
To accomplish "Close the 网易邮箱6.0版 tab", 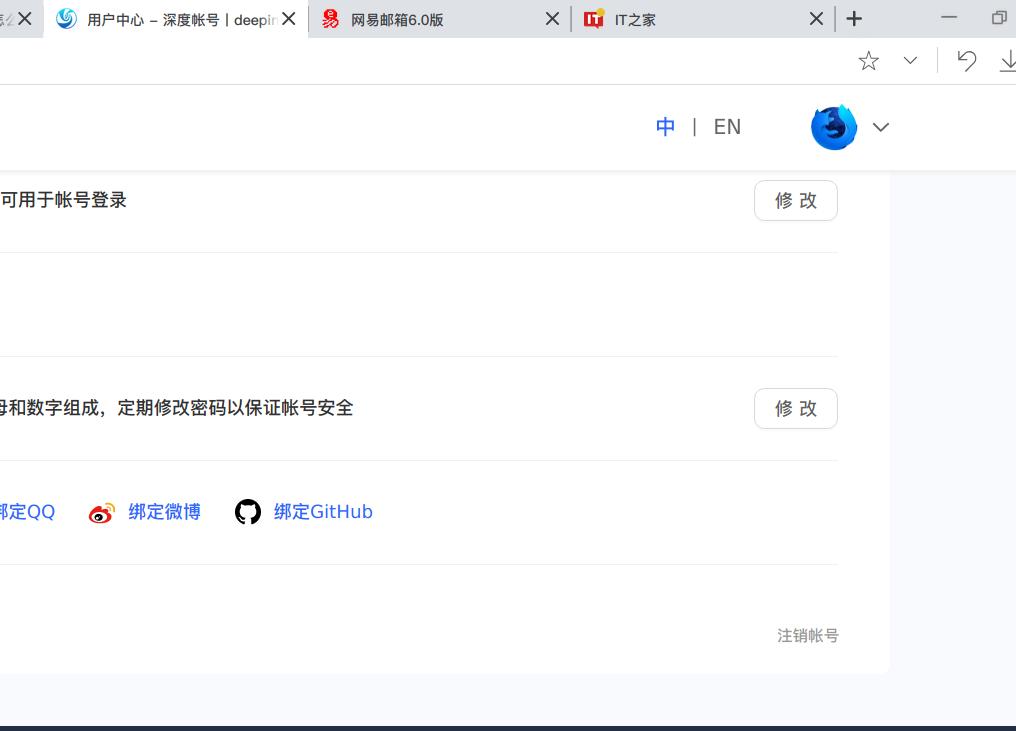I will click(x=551, y=18).
